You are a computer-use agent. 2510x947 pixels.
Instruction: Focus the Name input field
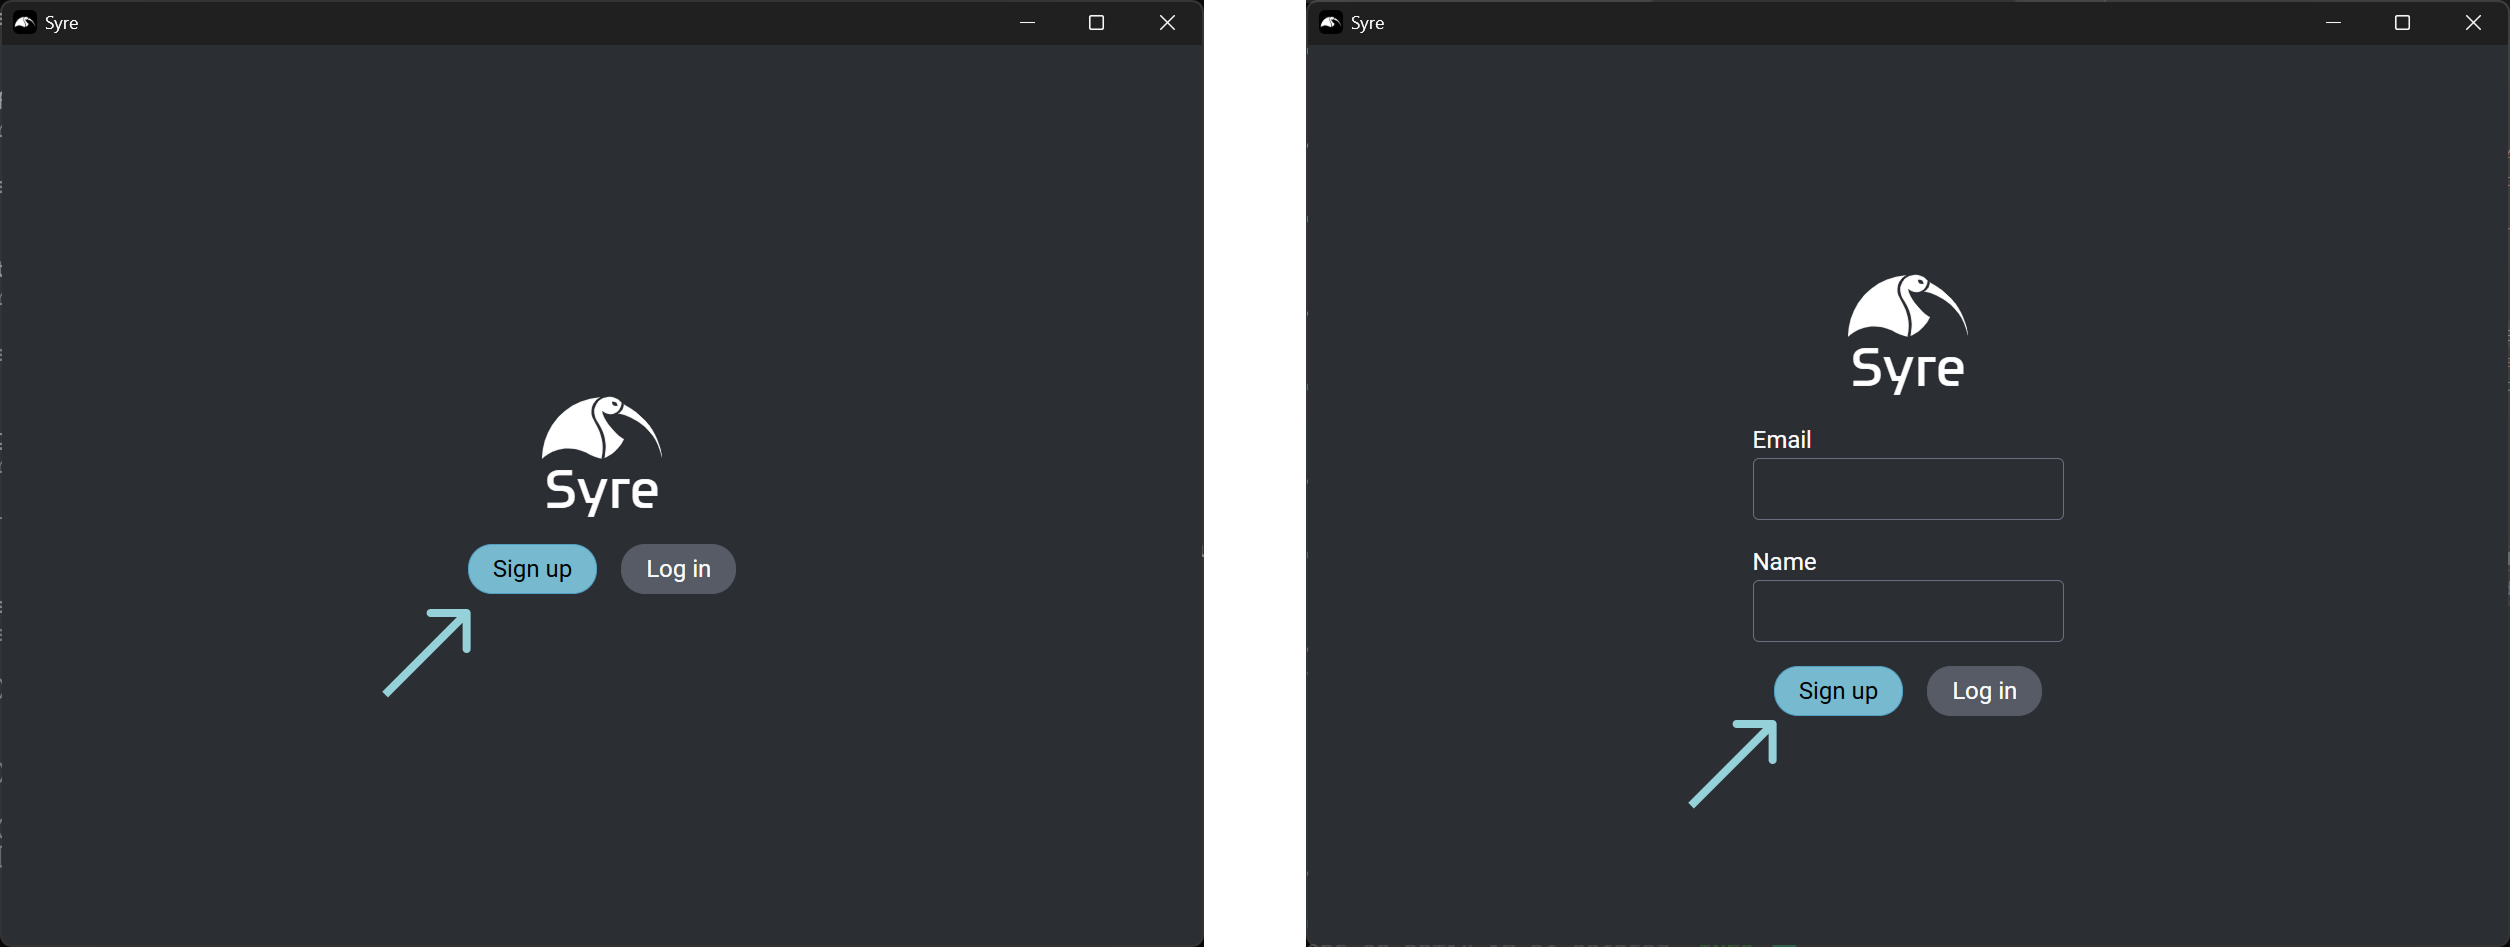pos(1908,611)
